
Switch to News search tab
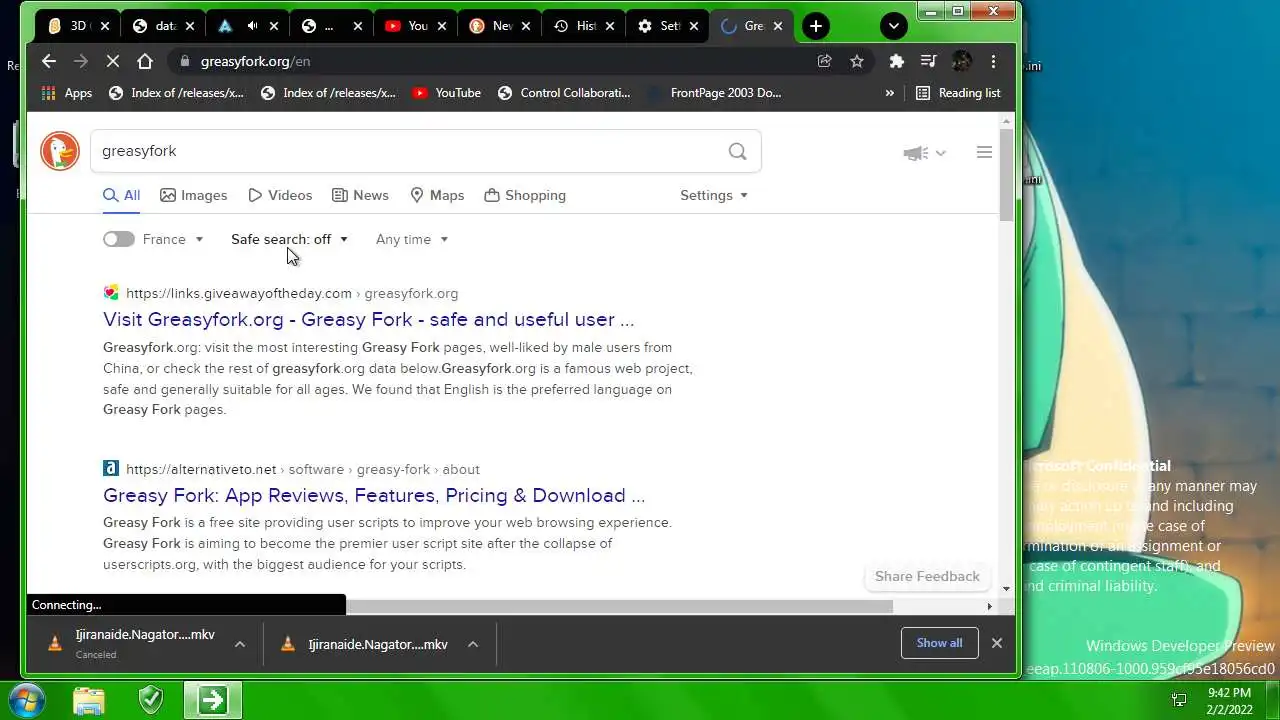pyautogui.click(x=360, y=195)
